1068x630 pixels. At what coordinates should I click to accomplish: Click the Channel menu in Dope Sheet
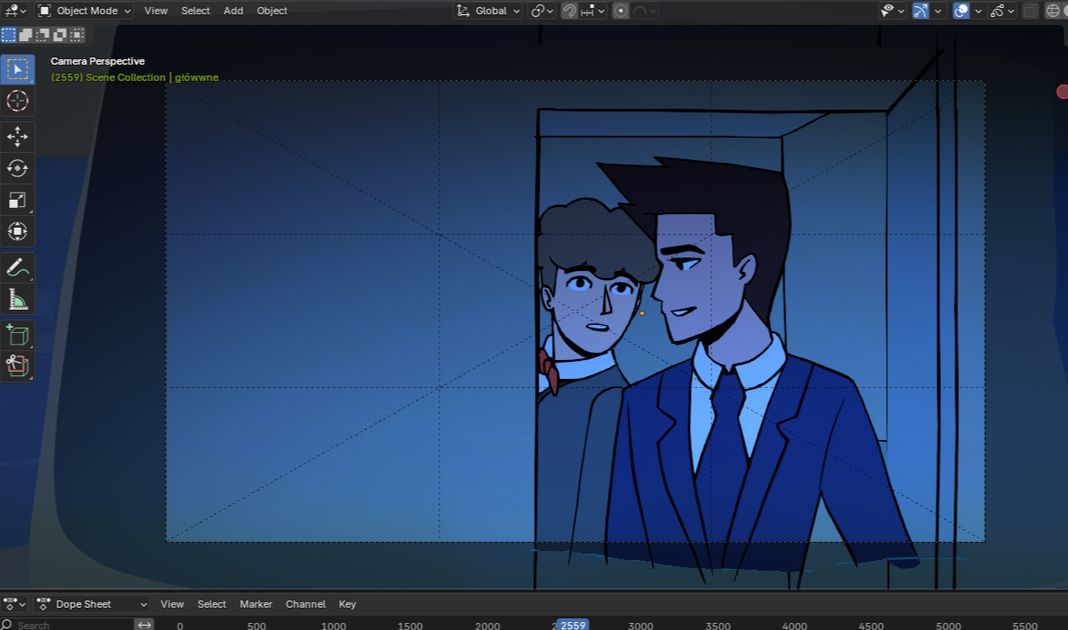(x=305, y=604)
